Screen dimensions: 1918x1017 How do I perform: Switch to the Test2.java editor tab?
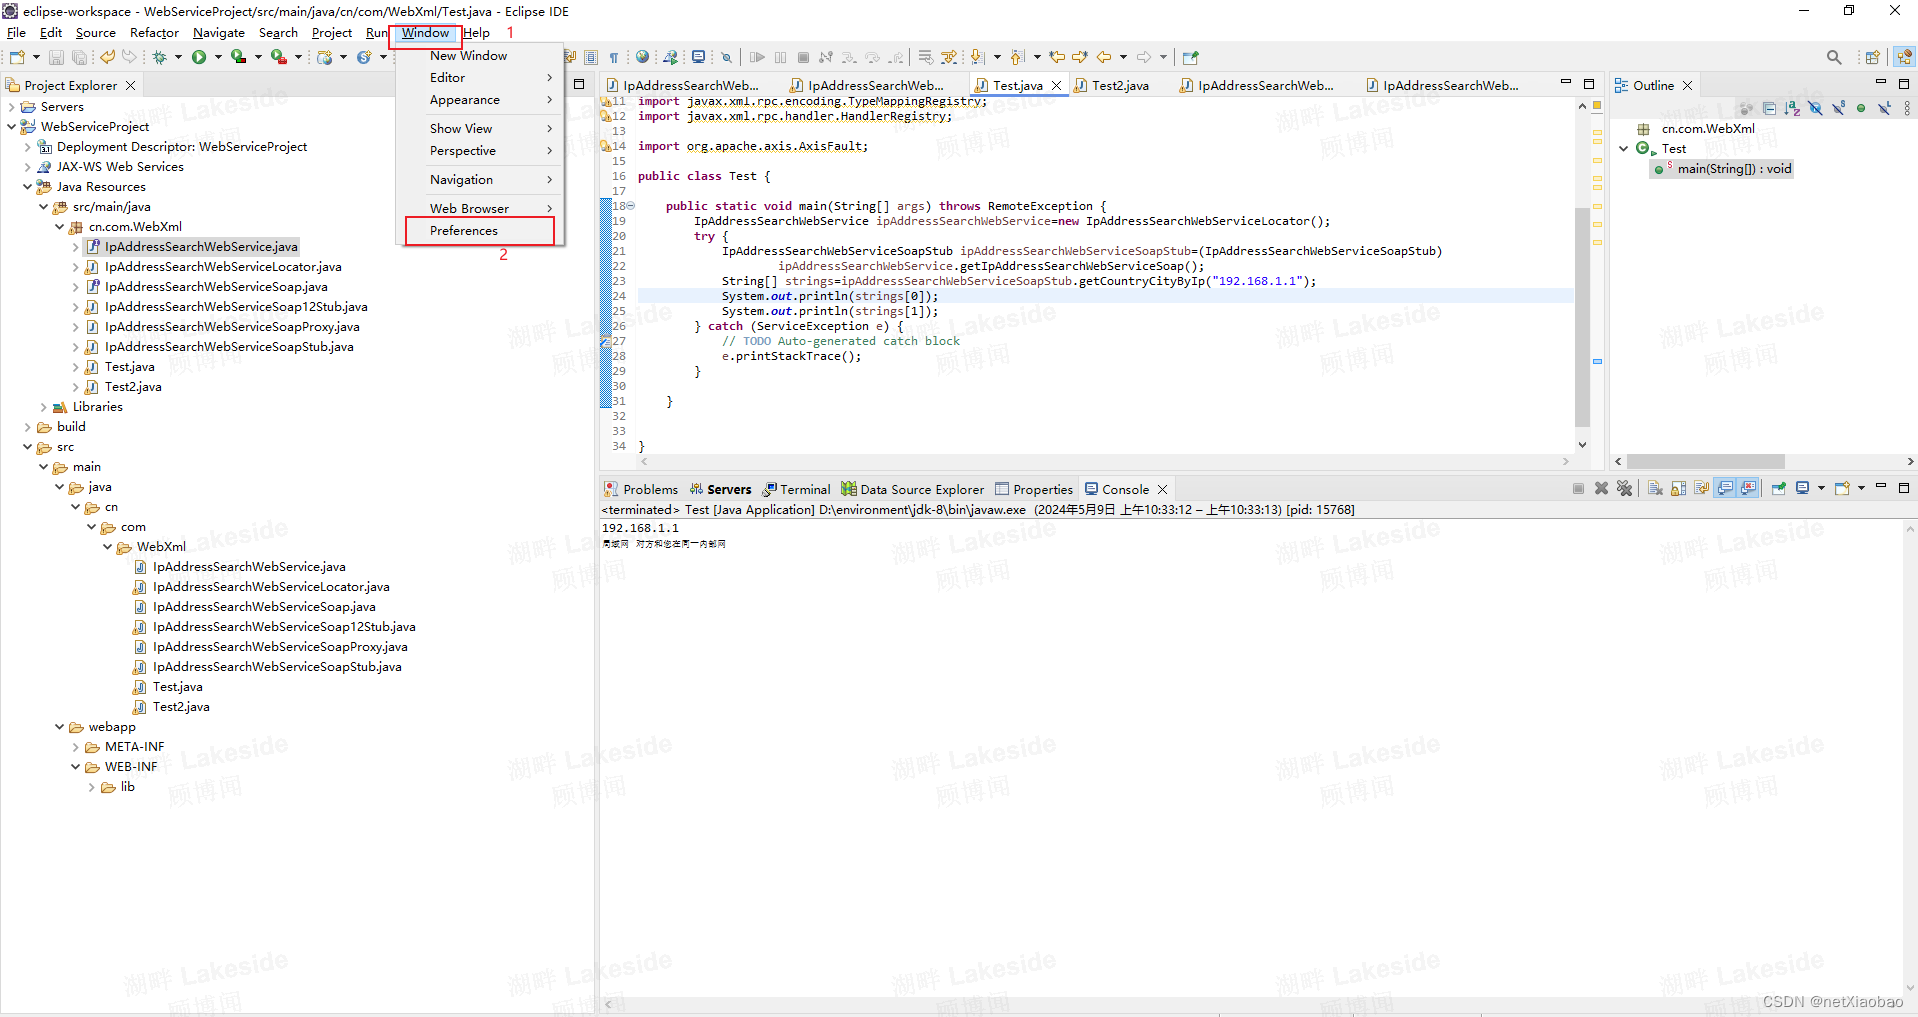pyautogui.click(x=1119, y=85)
